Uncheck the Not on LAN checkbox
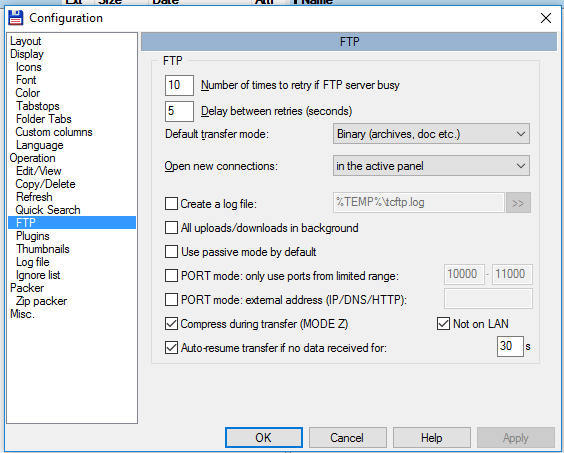 443,324
